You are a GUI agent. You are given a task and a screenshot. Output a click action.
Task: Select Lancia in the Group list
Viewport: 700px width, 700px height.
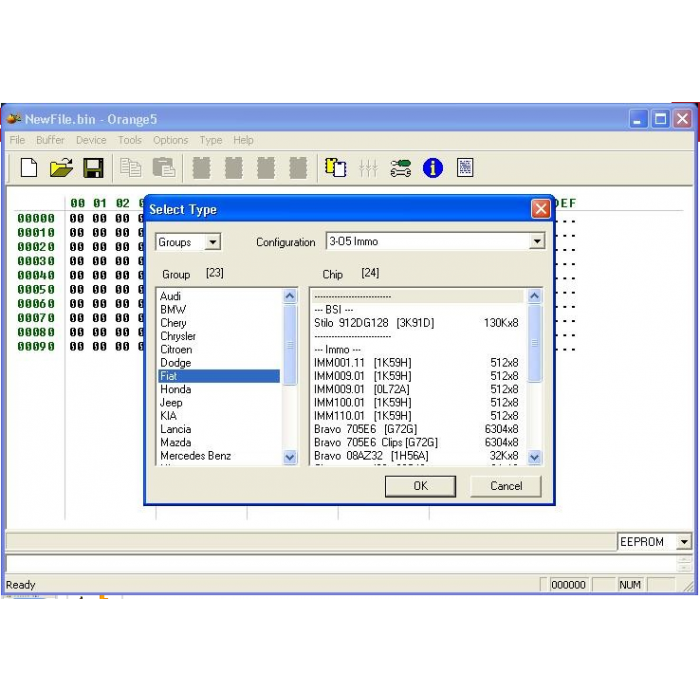(219, 429)
